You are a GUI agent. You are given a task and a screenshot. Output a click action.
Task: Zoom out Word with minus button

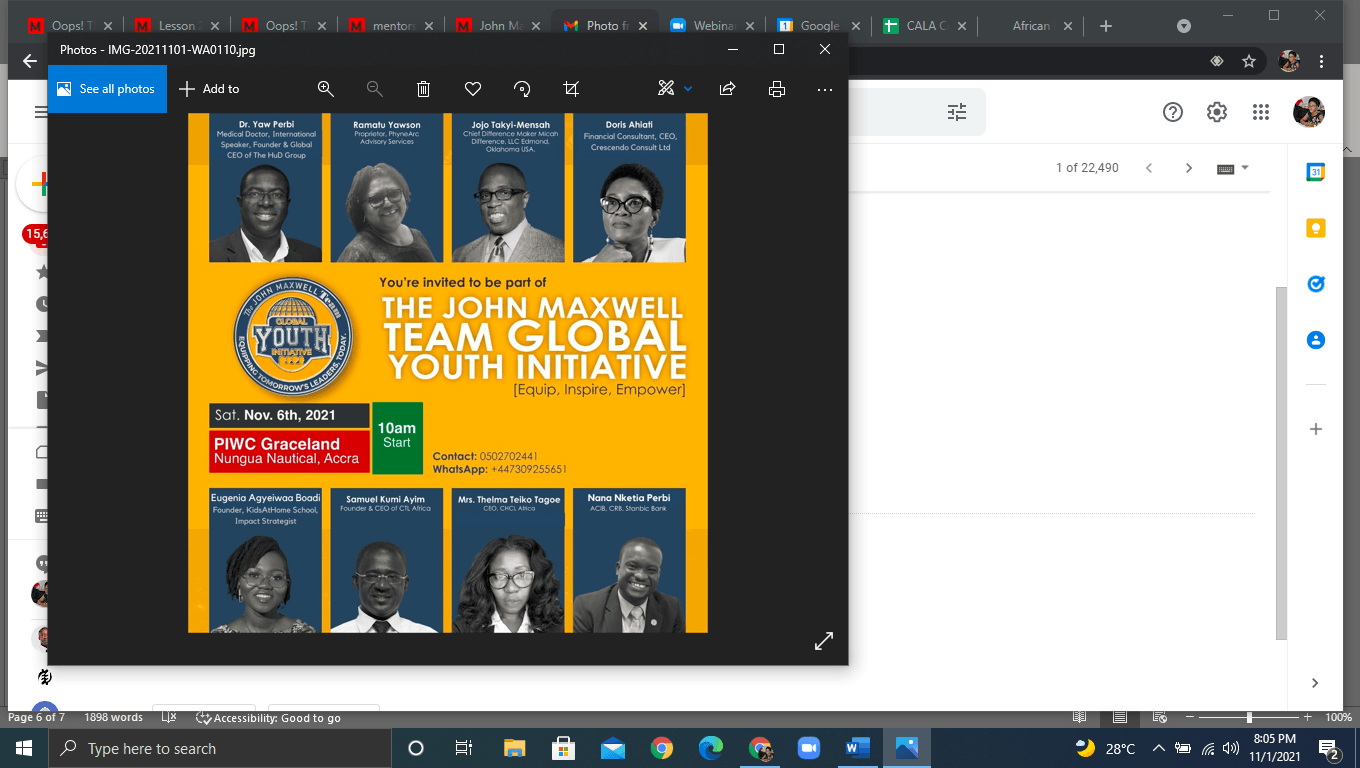pyautogui.click(x=1188, y=717)
